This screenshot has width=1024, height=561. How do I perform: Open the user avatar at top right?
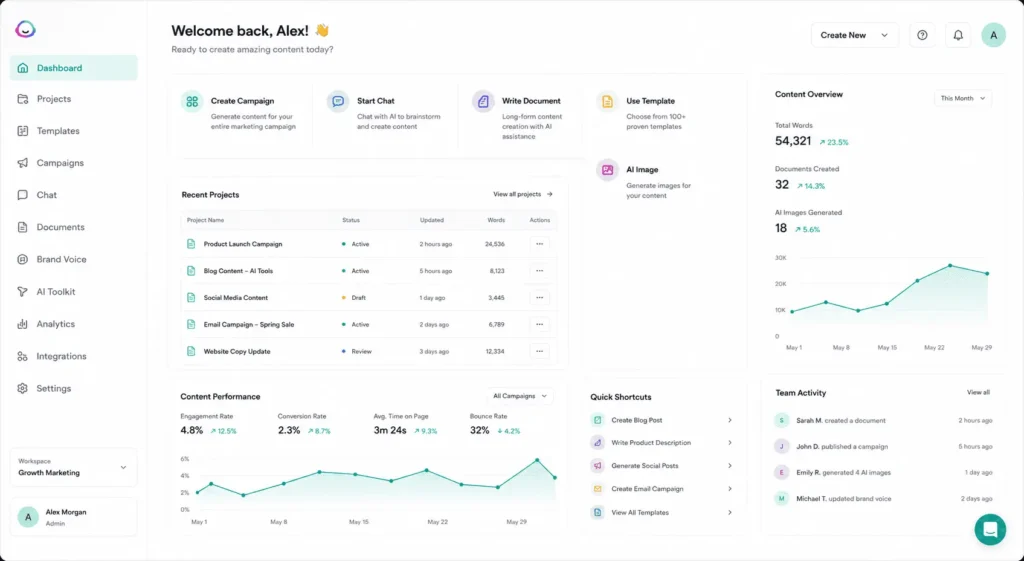pyautogui.click(x=993, y=35)
